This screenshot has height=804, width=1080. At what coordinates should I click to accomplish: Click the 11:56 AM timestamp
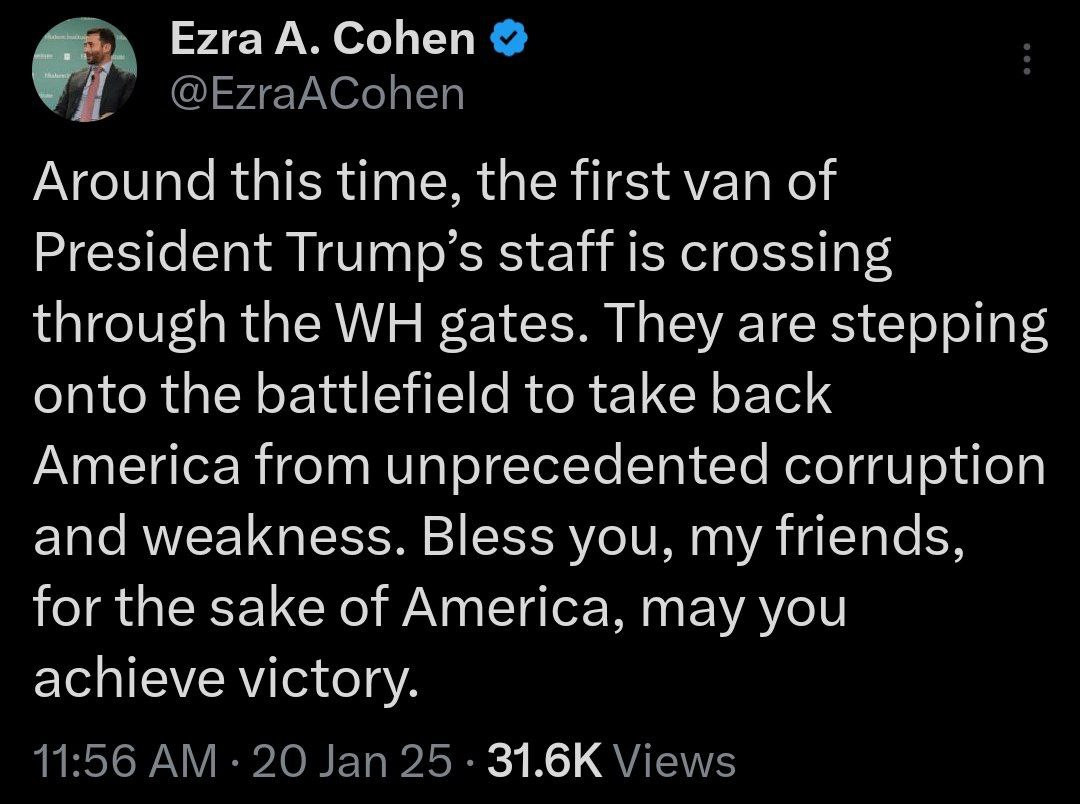[x=125, y=761]
